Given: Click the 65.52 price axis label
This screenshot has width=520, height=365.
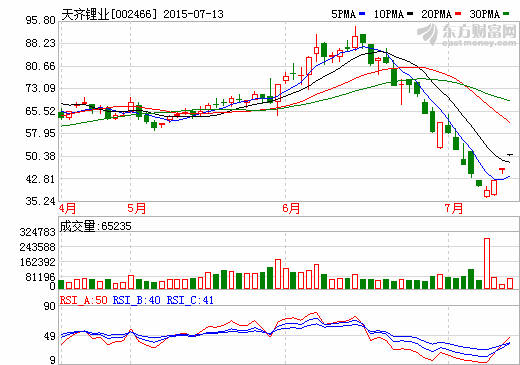Looking at the screenshot, I should [41, 111].
